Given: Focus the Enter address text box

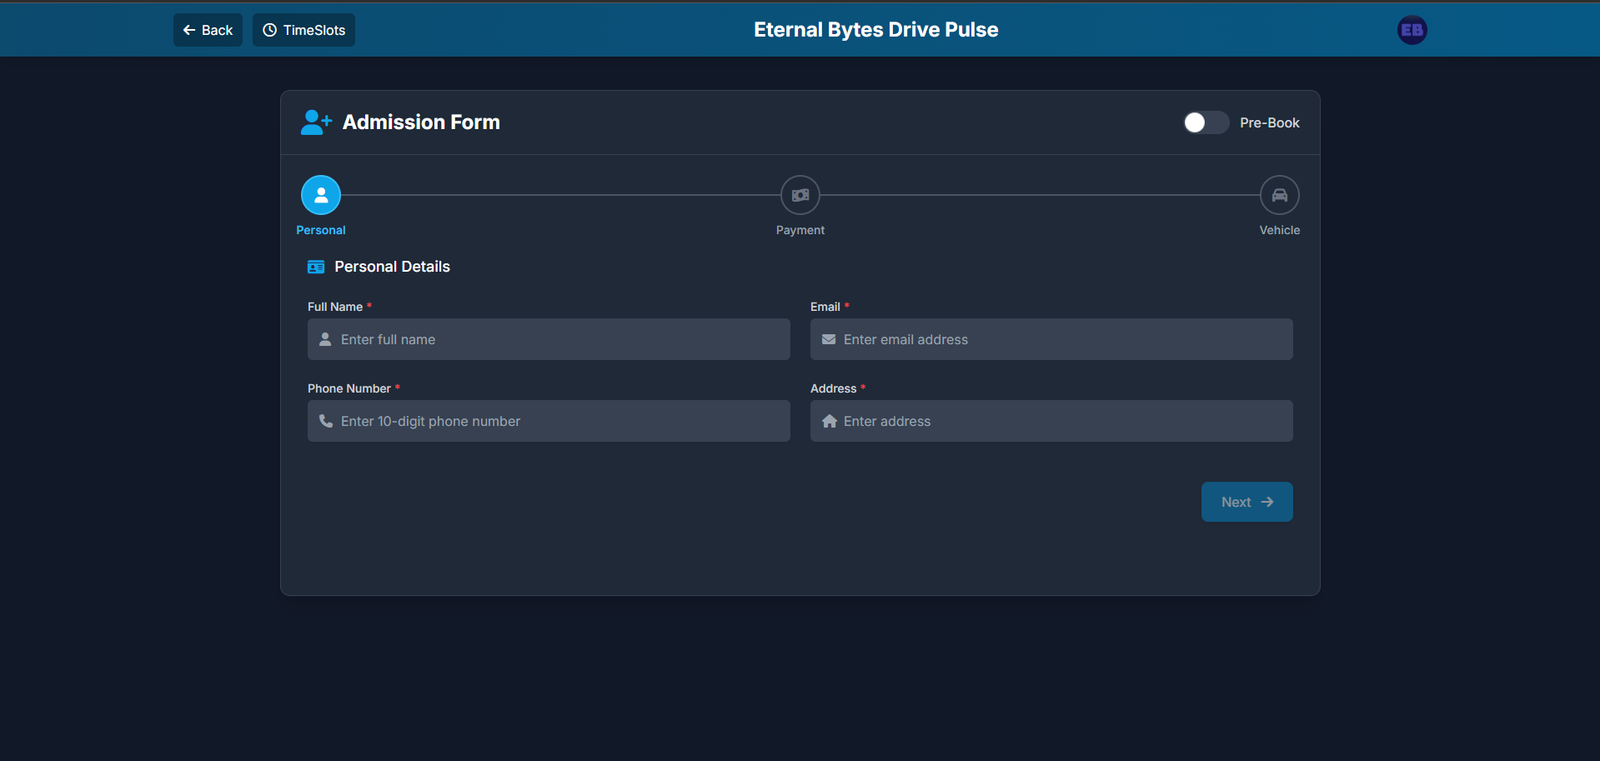Looking at the screenshot, I should click(x=1062, y=421).
